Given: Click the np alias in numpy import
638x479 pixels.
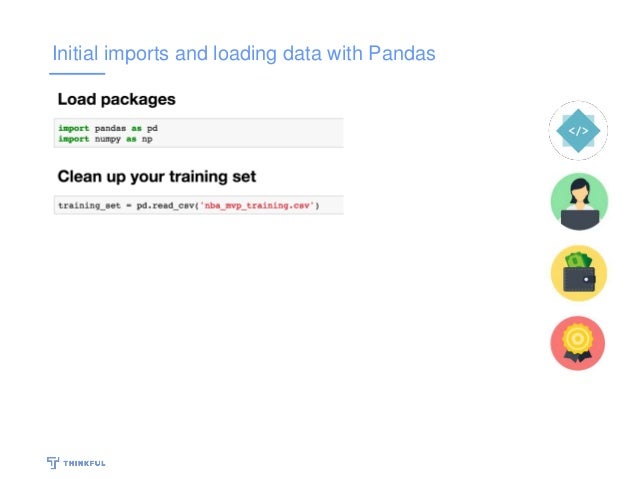Looking at the screenshot, I should click(147, 139).
